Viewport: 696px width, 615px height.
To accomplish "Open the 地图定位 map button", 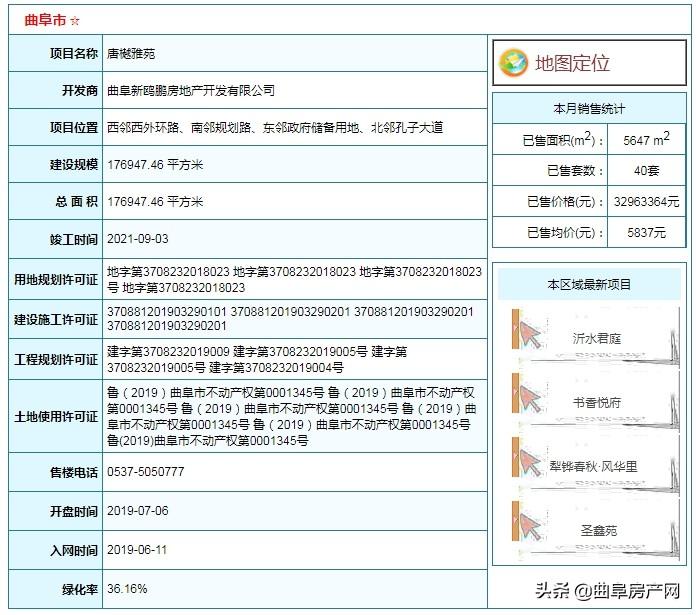I will pyautogui.click(x=589, y=63).
